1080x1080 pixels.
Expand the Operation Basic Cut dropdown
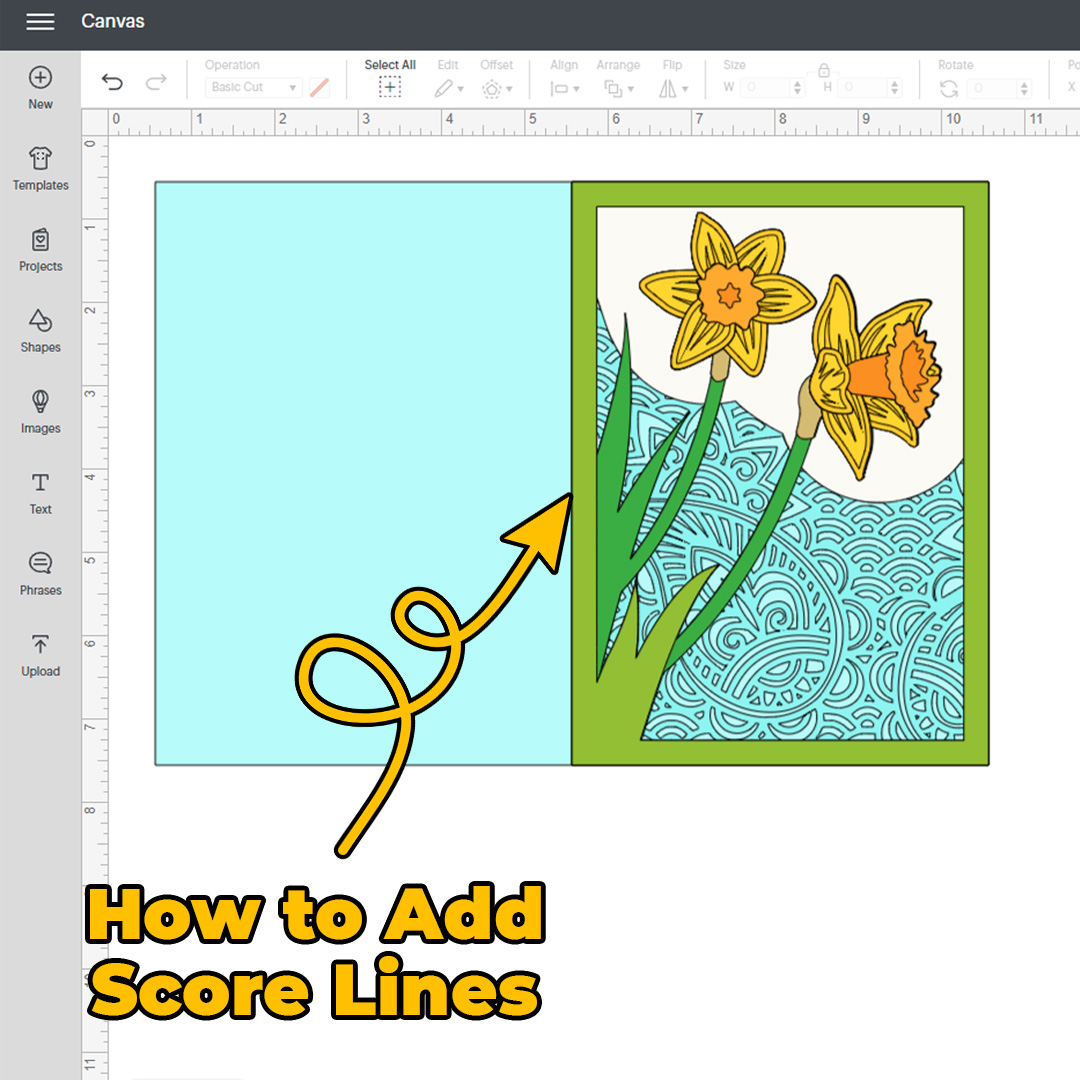coord(253,88)
